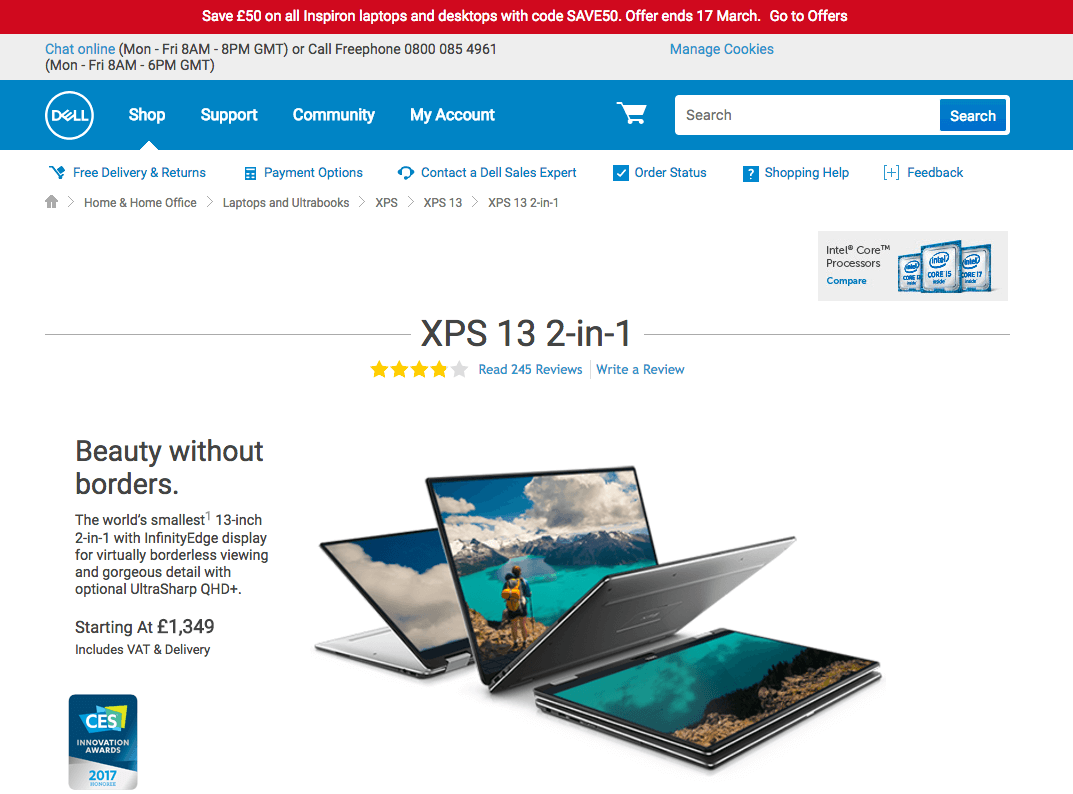Open the My Account menu
Screen dimensions: 1073x794
pyautogui.click(x=452, y=115)
